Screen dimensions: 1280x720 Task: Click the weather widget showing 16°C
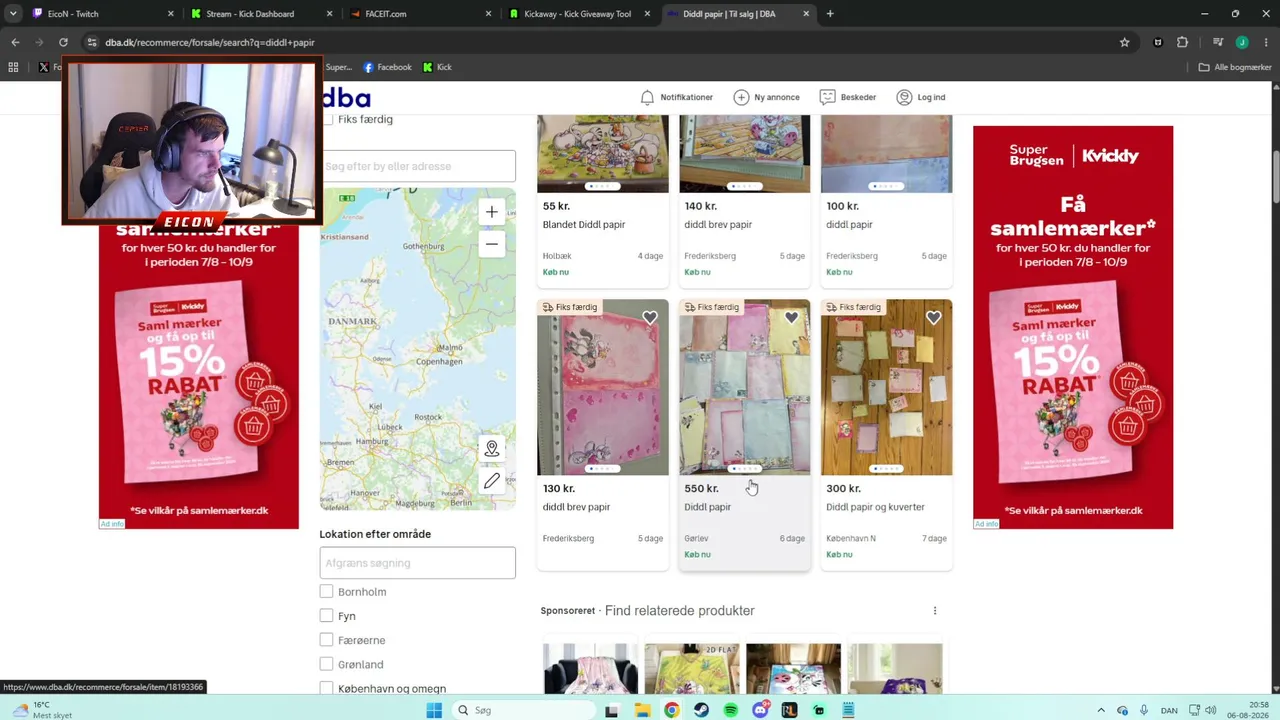(42, 710)
